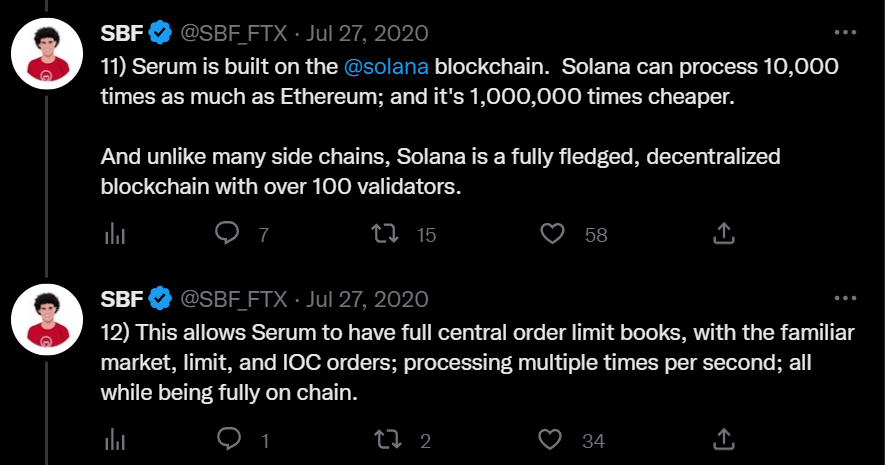Click the verified badge on tweet 11

(160, 33)
